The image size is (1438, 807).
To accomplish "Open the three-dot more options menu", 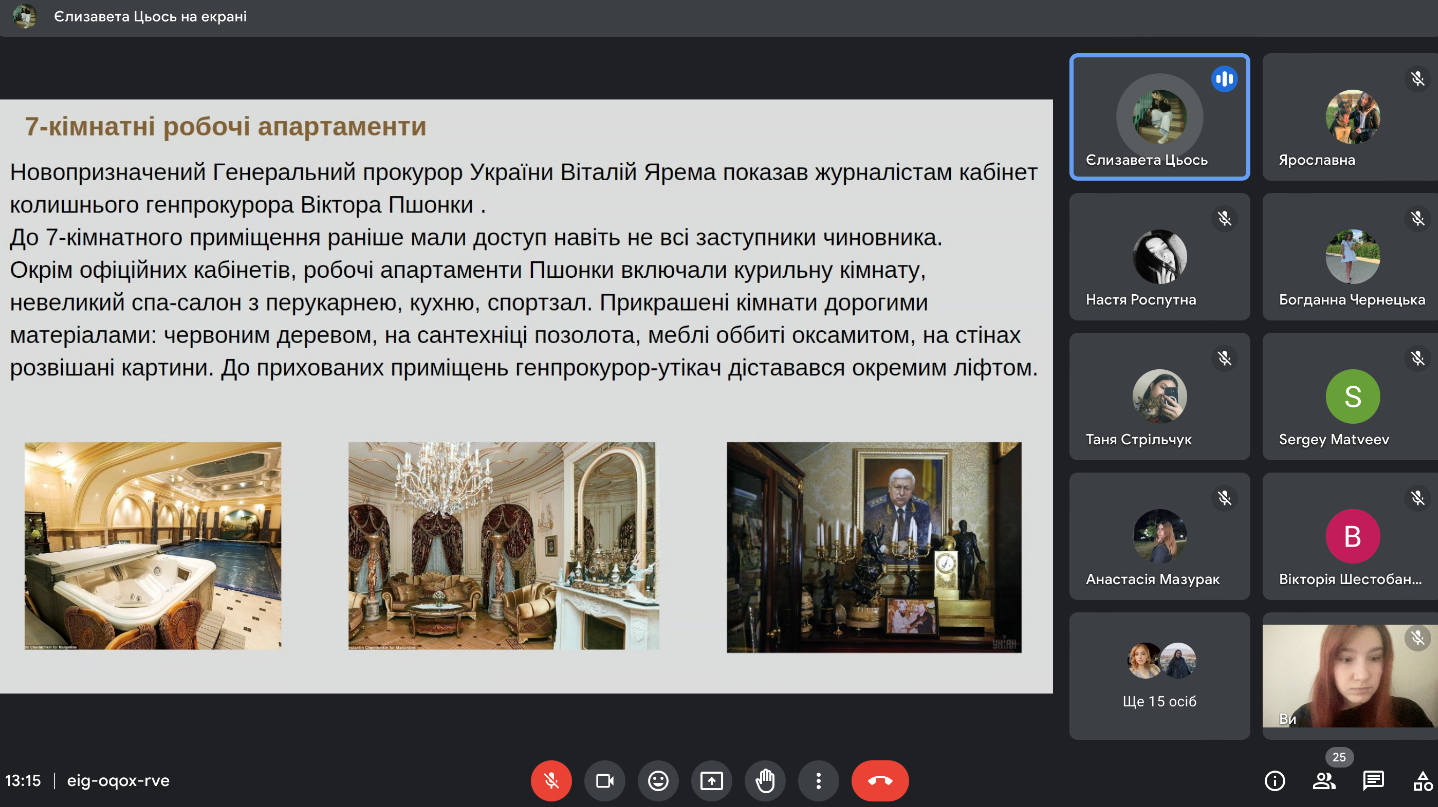I will [x=818, y=781].
